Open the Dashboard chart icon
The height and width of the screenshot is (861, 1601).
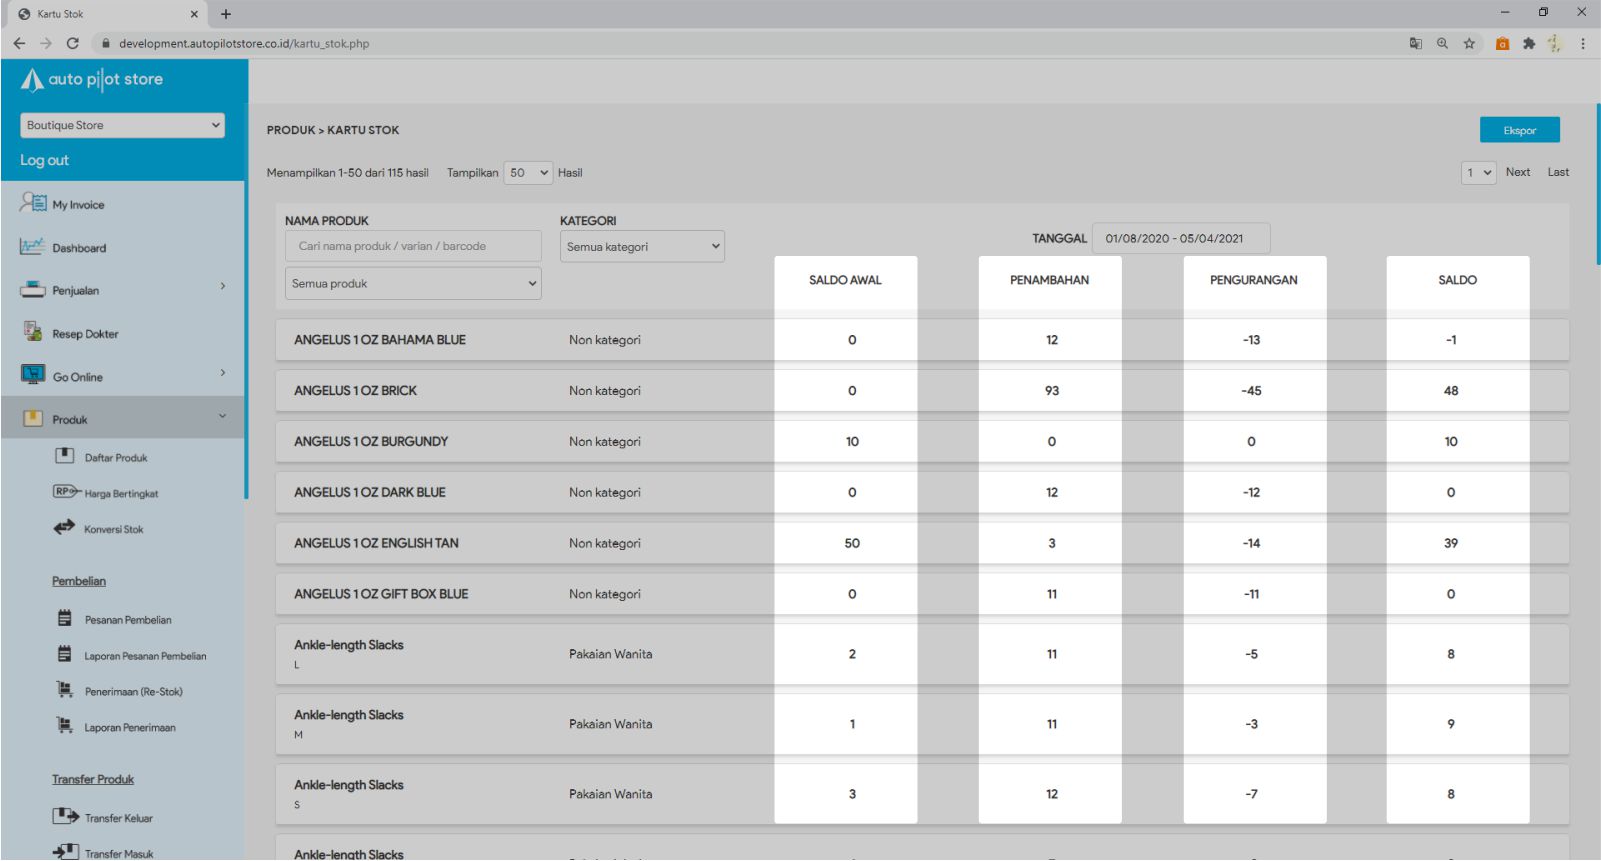[x=32, y=246]
